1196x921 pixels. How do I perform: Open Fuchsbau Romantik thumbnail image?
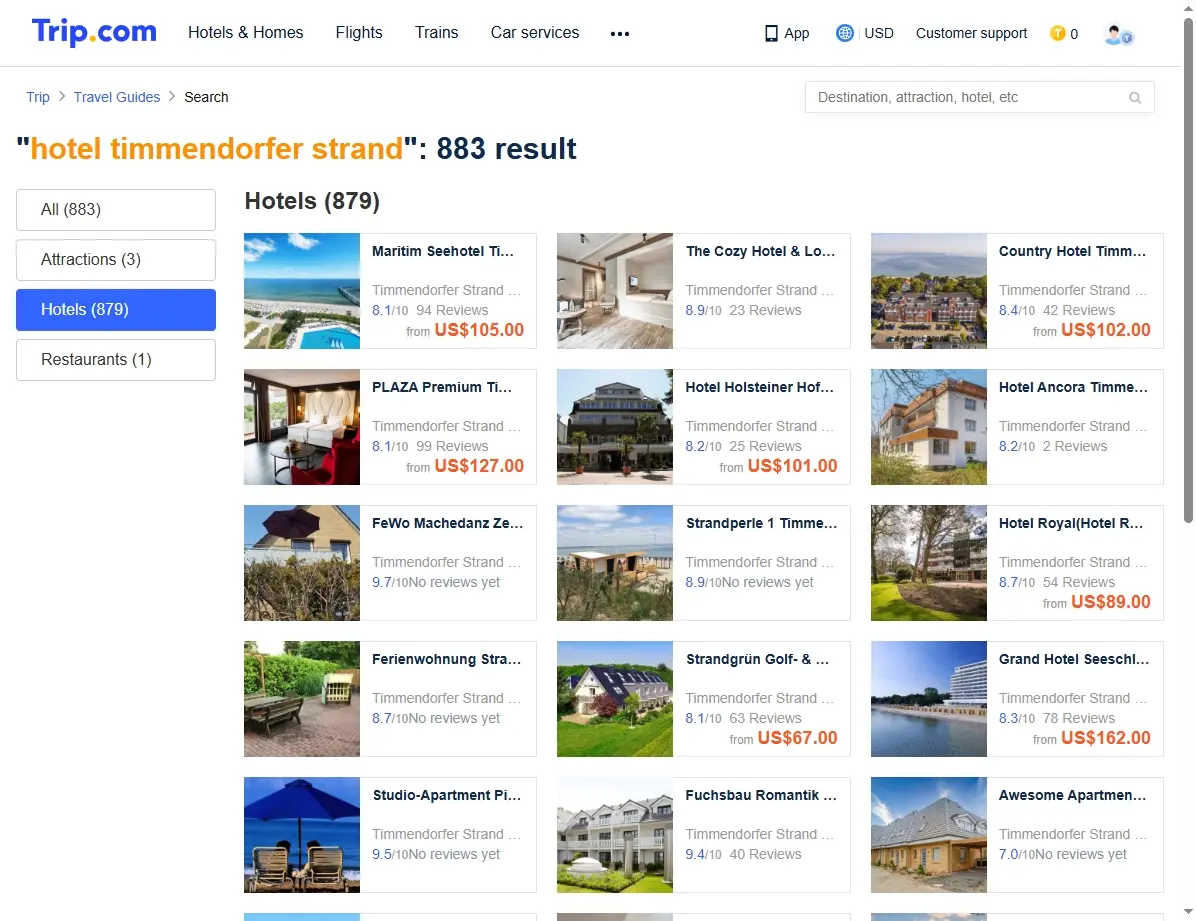[615, 835]
